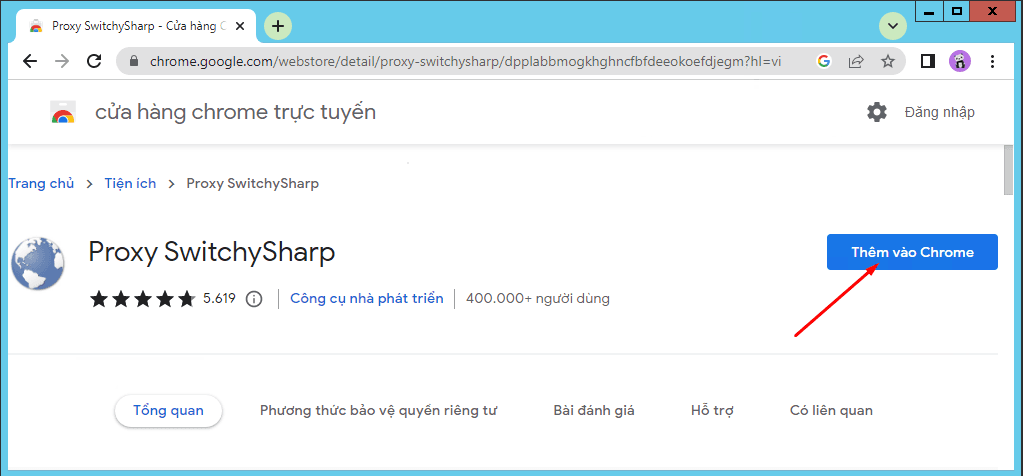The image size is (1023, 476).
Task: Open the Bài đánh giá tab
Action: (x=594, y=411)
